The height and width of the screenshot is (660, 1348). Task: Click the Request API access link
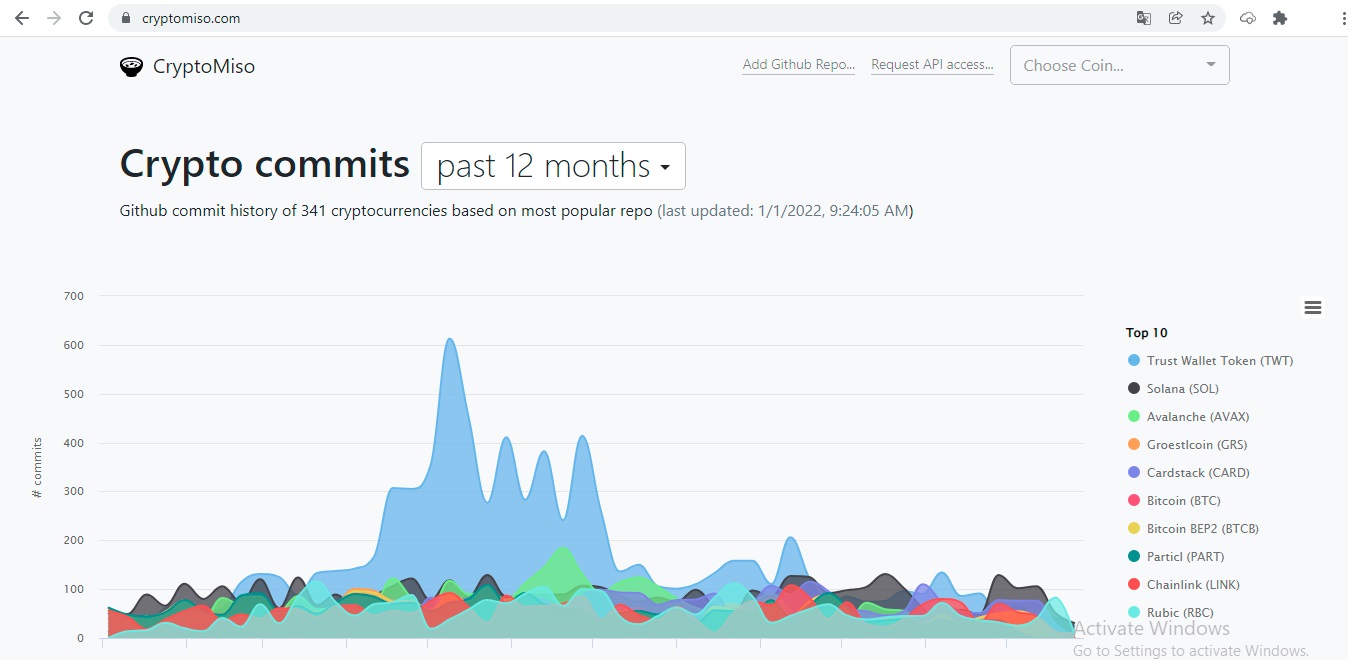[x=932, y=65]
